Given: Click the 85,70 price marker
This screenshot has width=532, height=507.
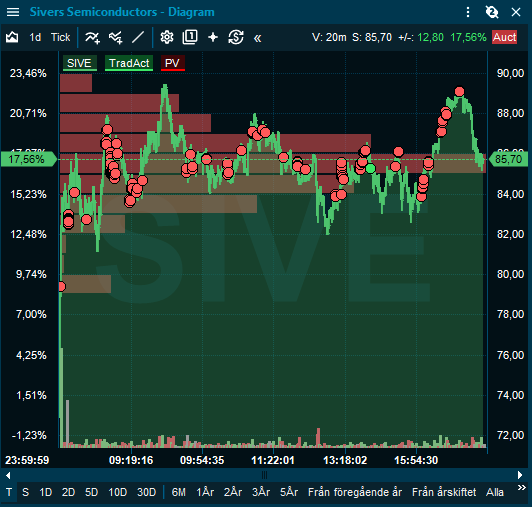Looking at the screenshot, I should point(508,159).
